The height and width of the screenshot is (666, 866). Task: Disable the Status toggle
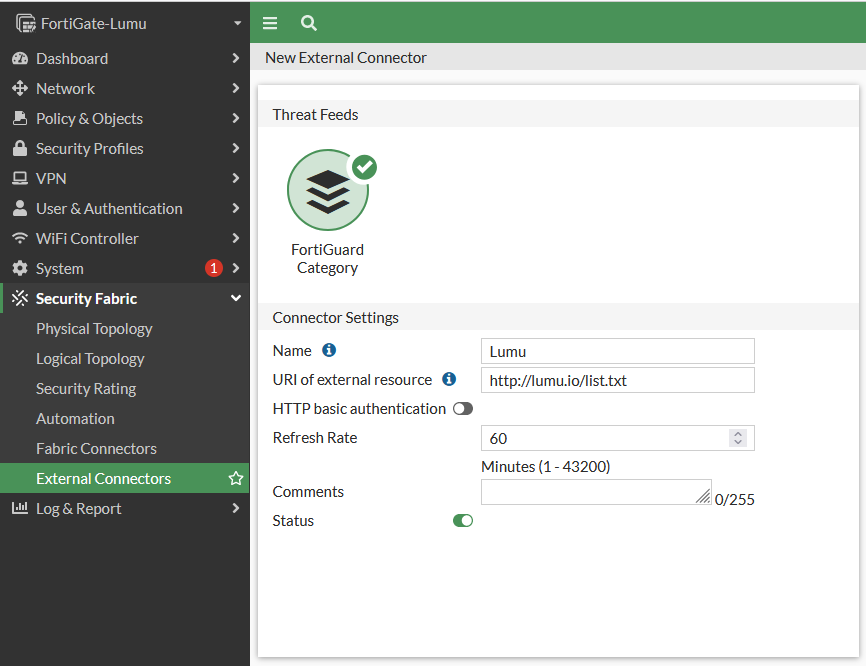point(462,520)
